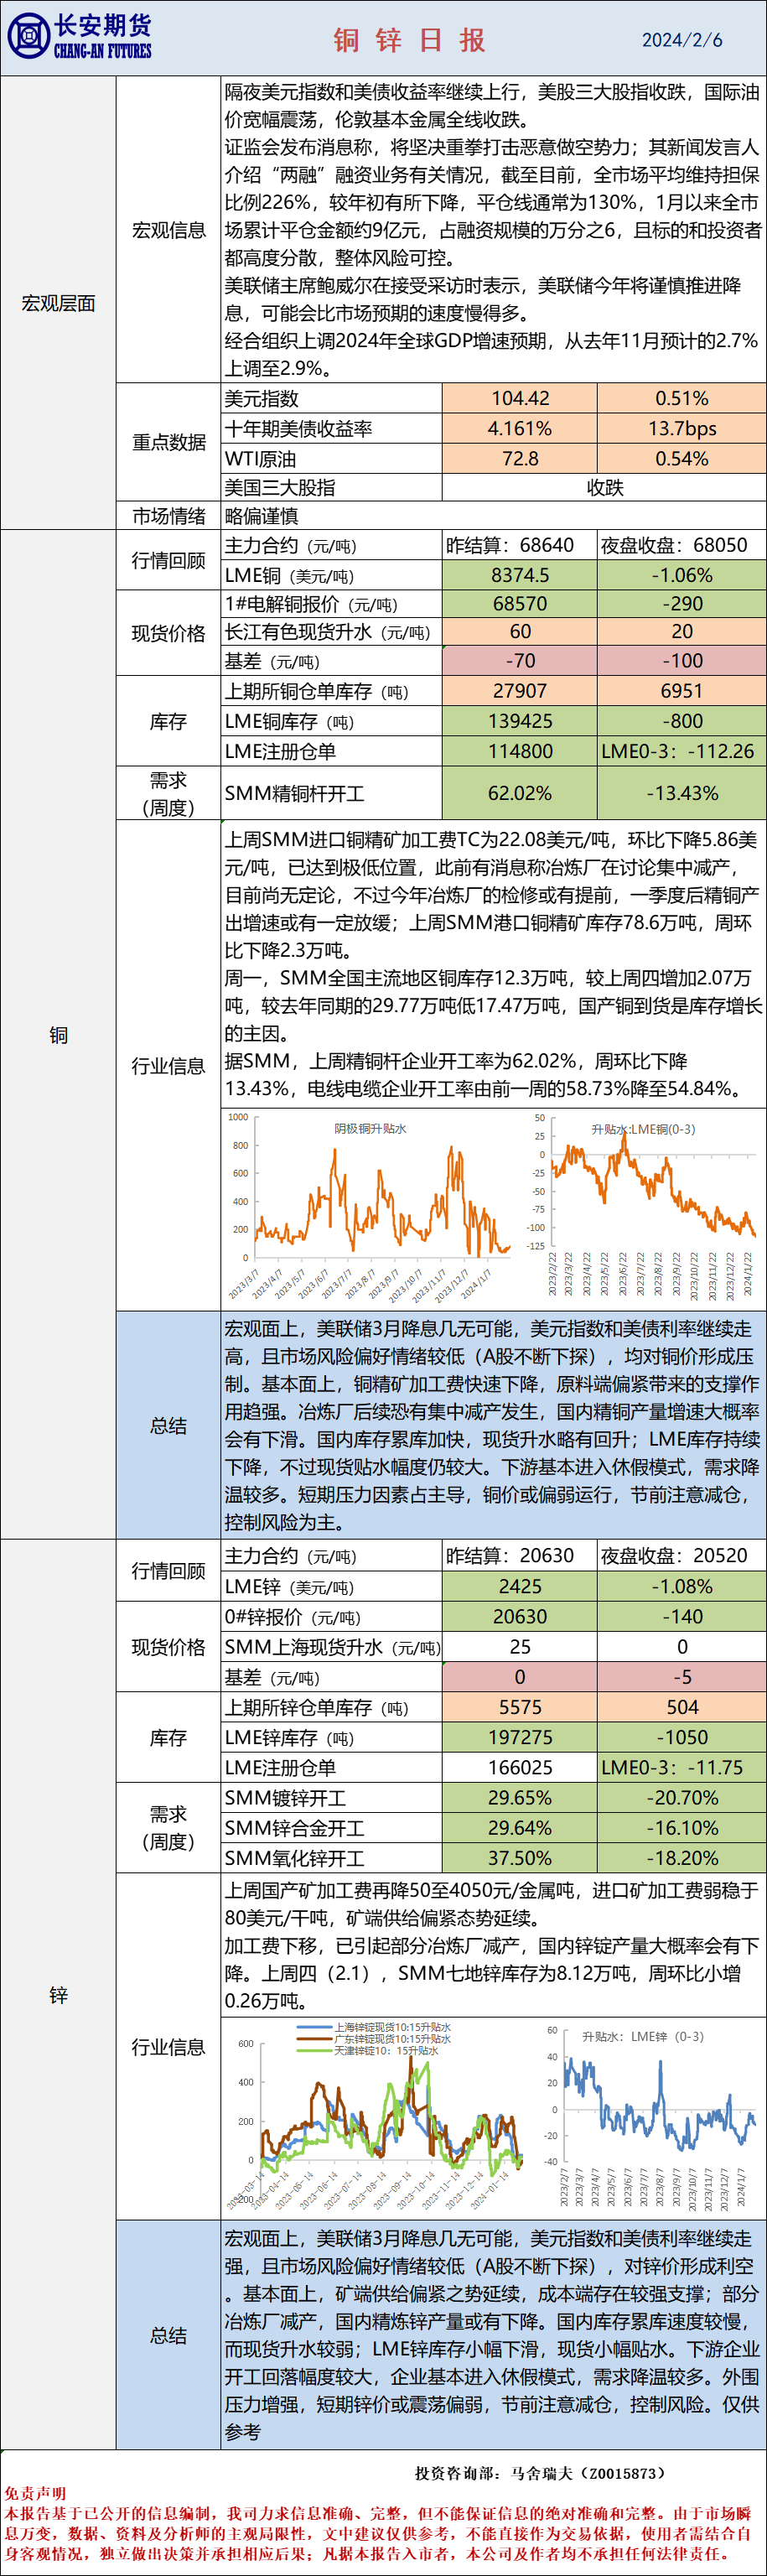Viewport: 767px width, 2576px height.
Task: Select the 免责声明 heading
Action: (x=35, y=2493)
